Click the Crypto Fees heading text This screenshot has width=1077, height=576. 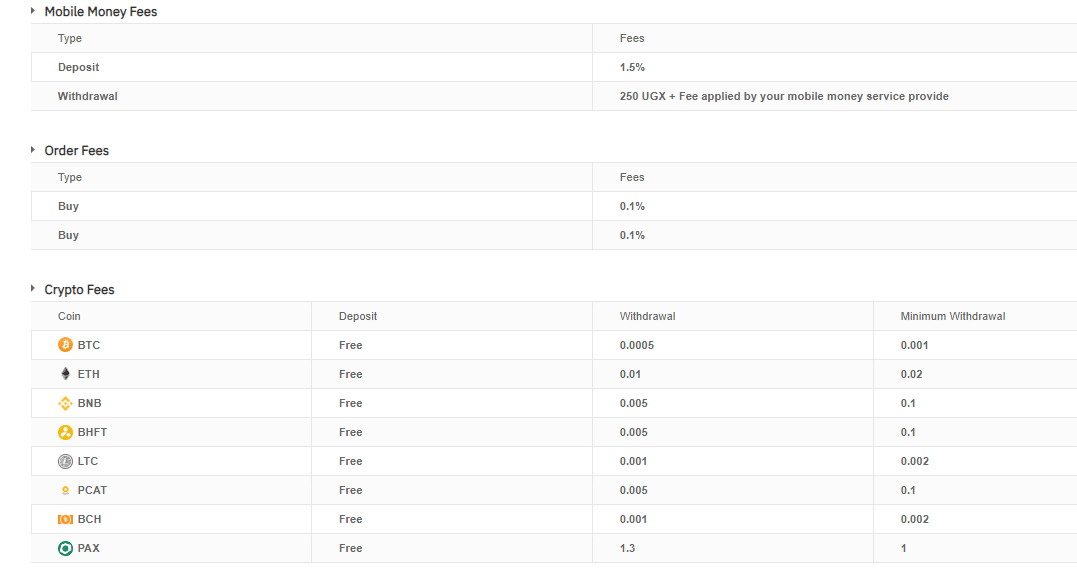[x=80, y=290]
